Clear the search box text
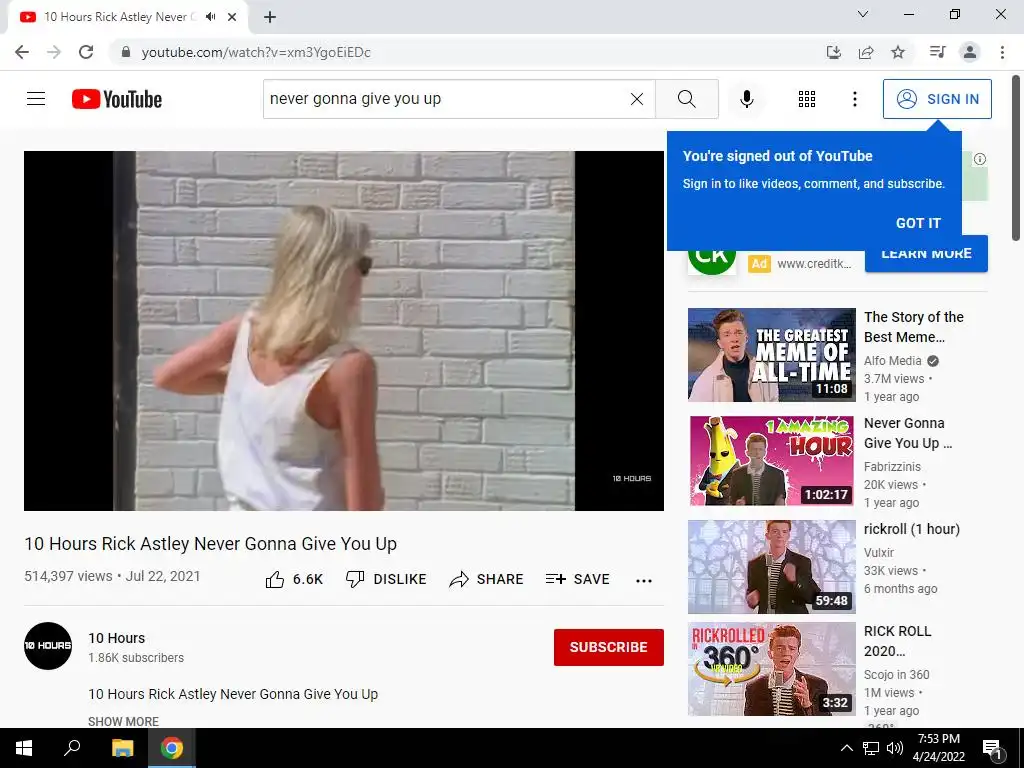Screen dimensions: 1024x768 click(x=637, y=99)
